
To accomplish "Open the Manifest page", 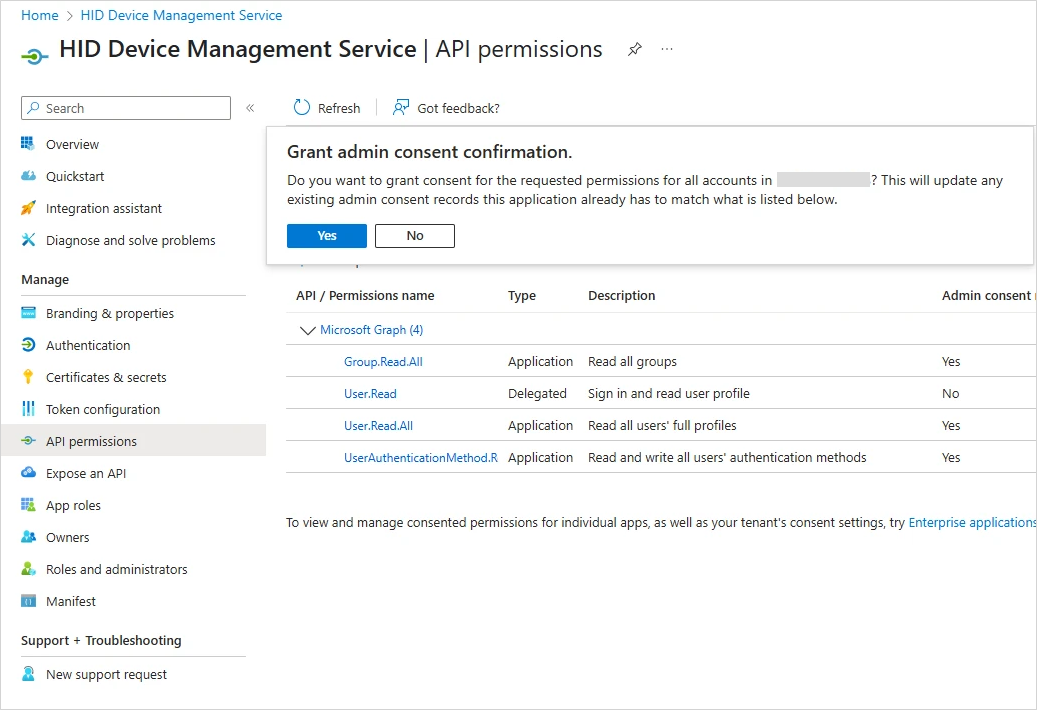I will pos(71,601).
